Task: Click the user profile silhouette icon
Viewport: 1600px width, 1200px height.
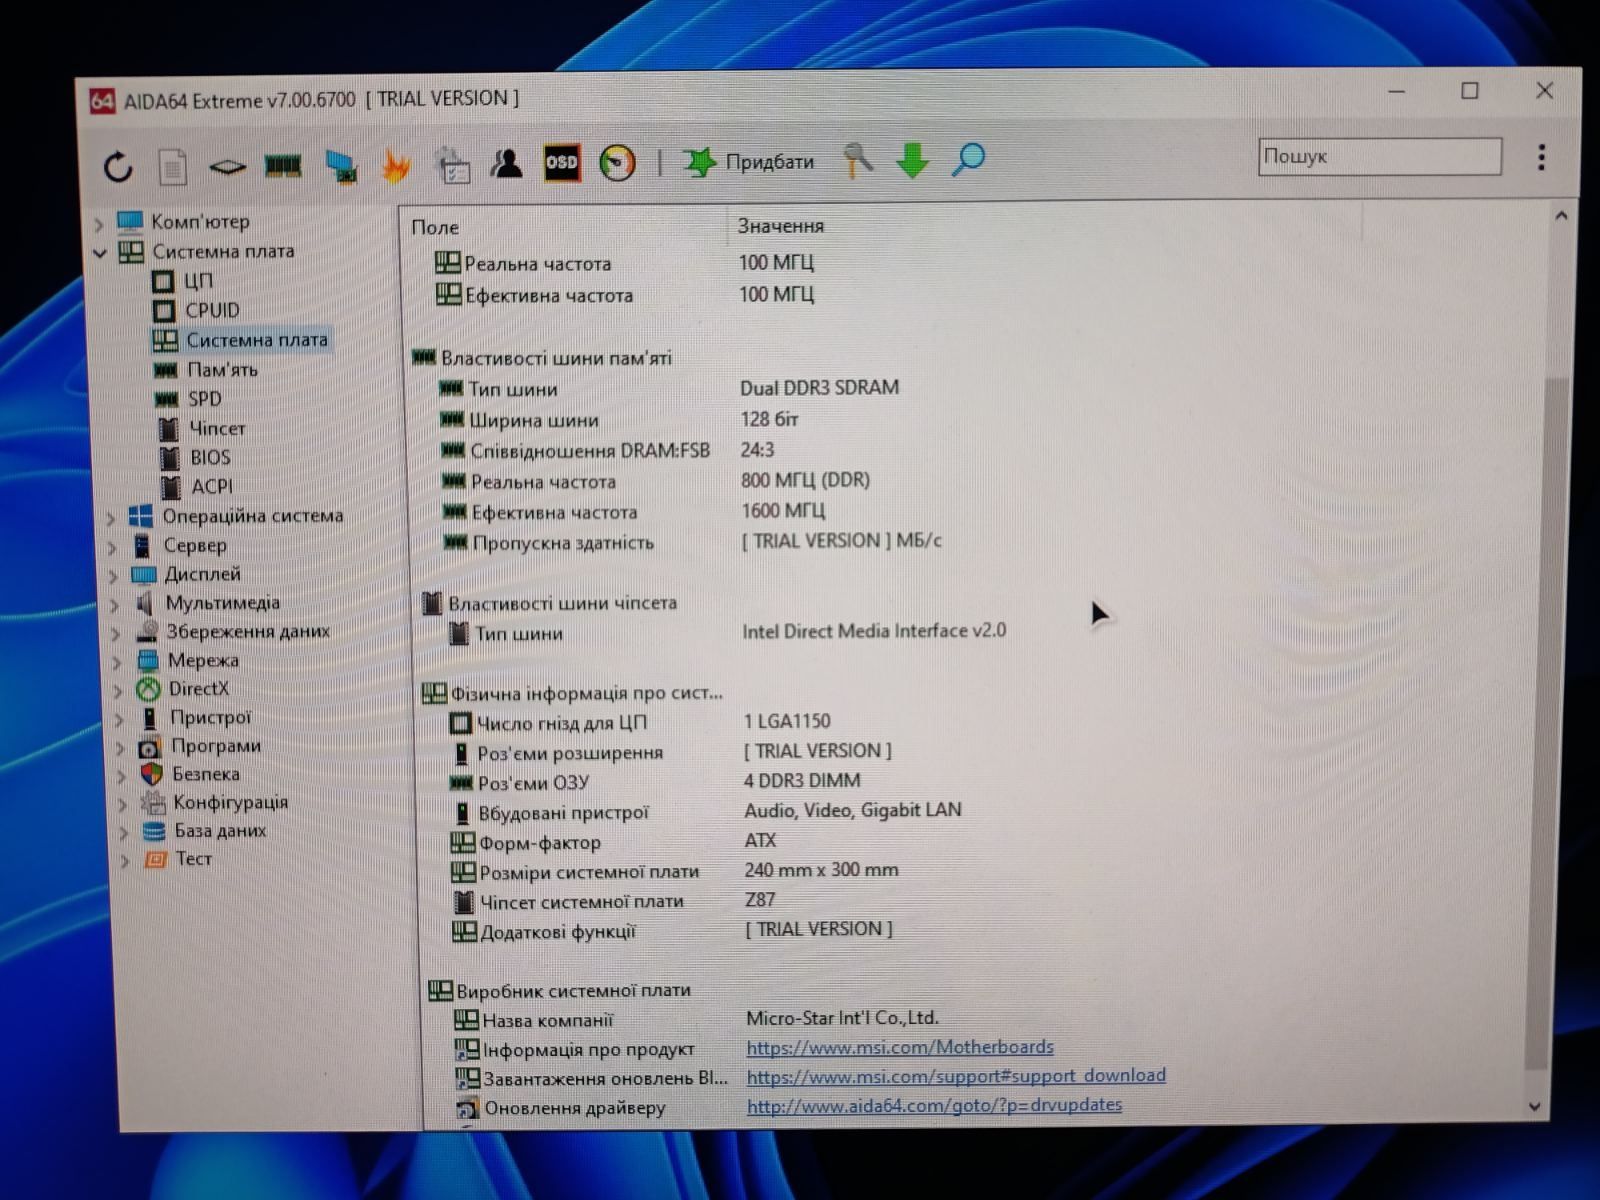Action: [506, 162]
